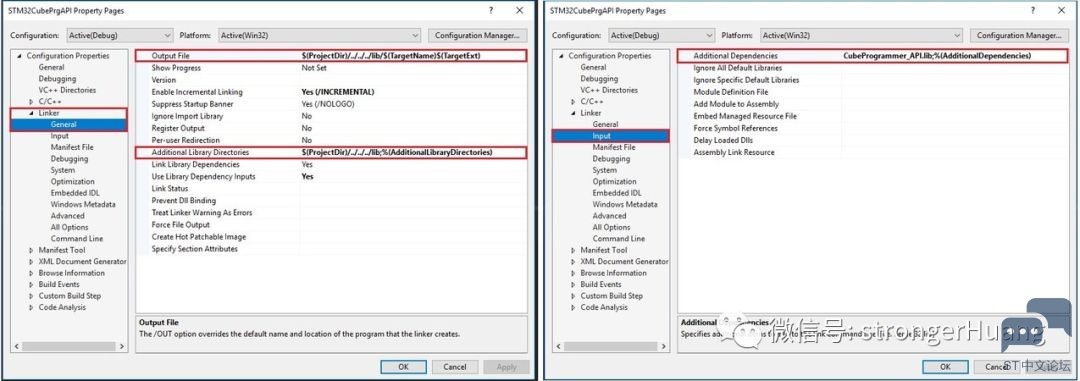Image resolution: width=1080 pixels, height=381 pixels.
Task: Select Output File property row
Action: pos(331,56)
